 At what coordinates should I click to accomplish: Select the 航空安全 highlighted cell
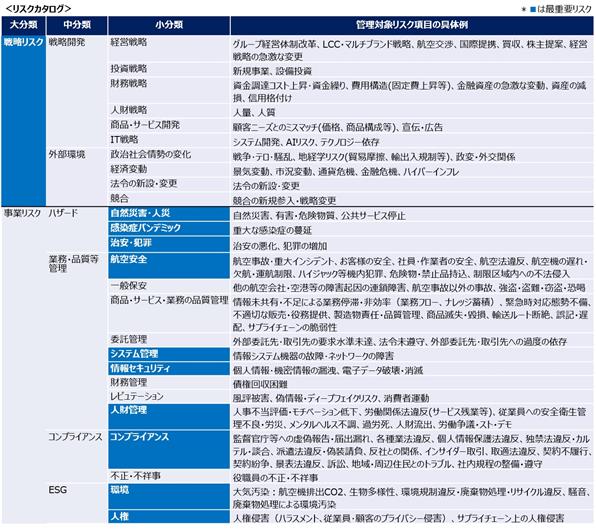169,265
